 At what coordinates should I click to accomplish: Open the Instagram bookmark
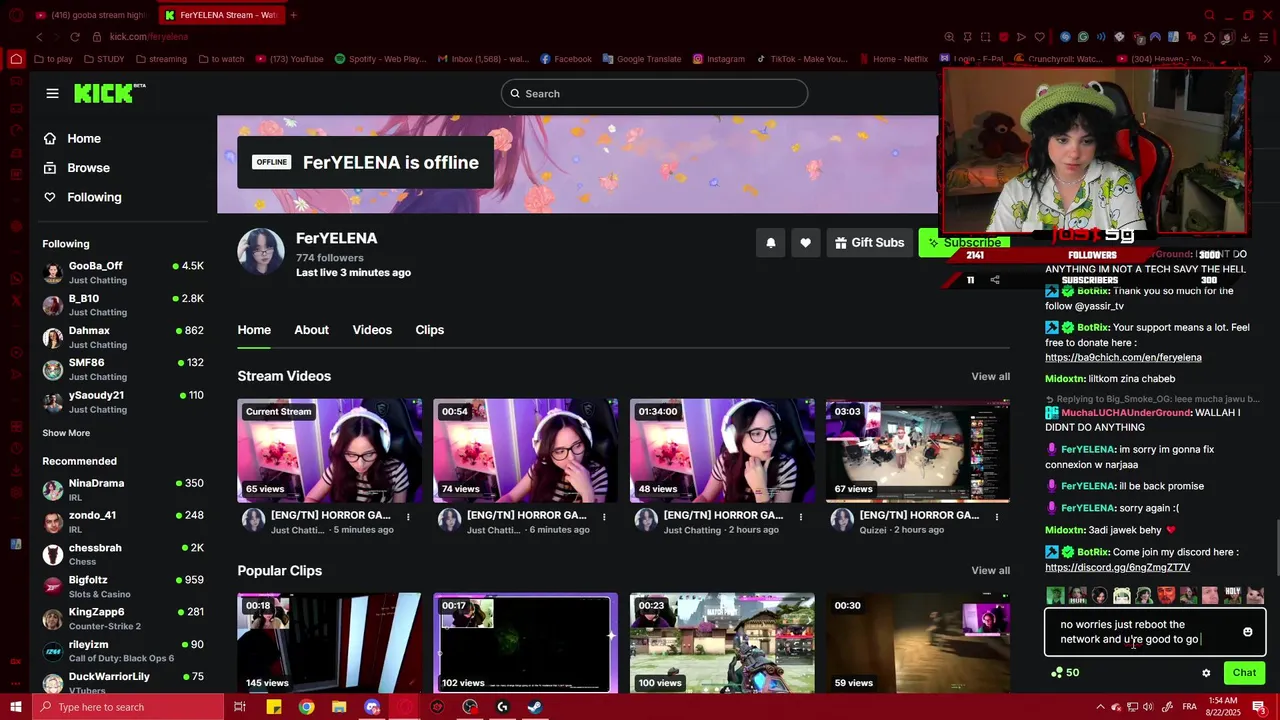[718, 59]
